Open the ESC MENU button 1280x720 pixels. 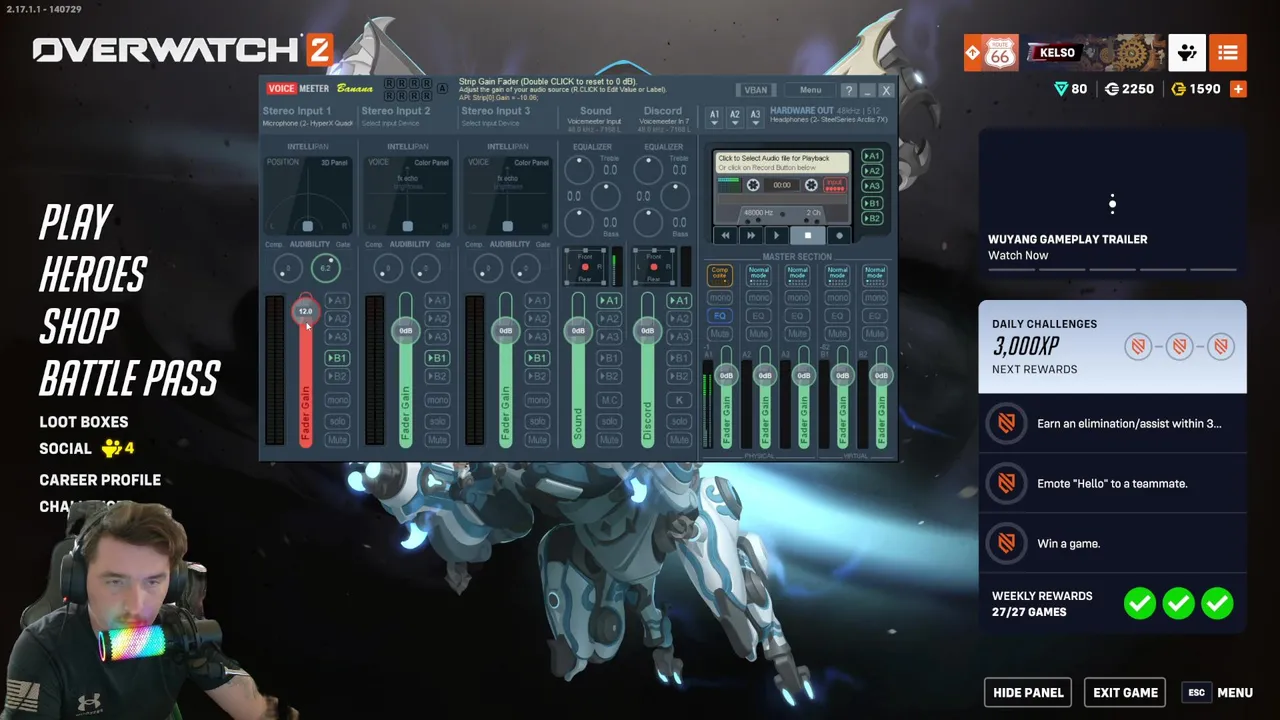click(x=1218, y=693)
